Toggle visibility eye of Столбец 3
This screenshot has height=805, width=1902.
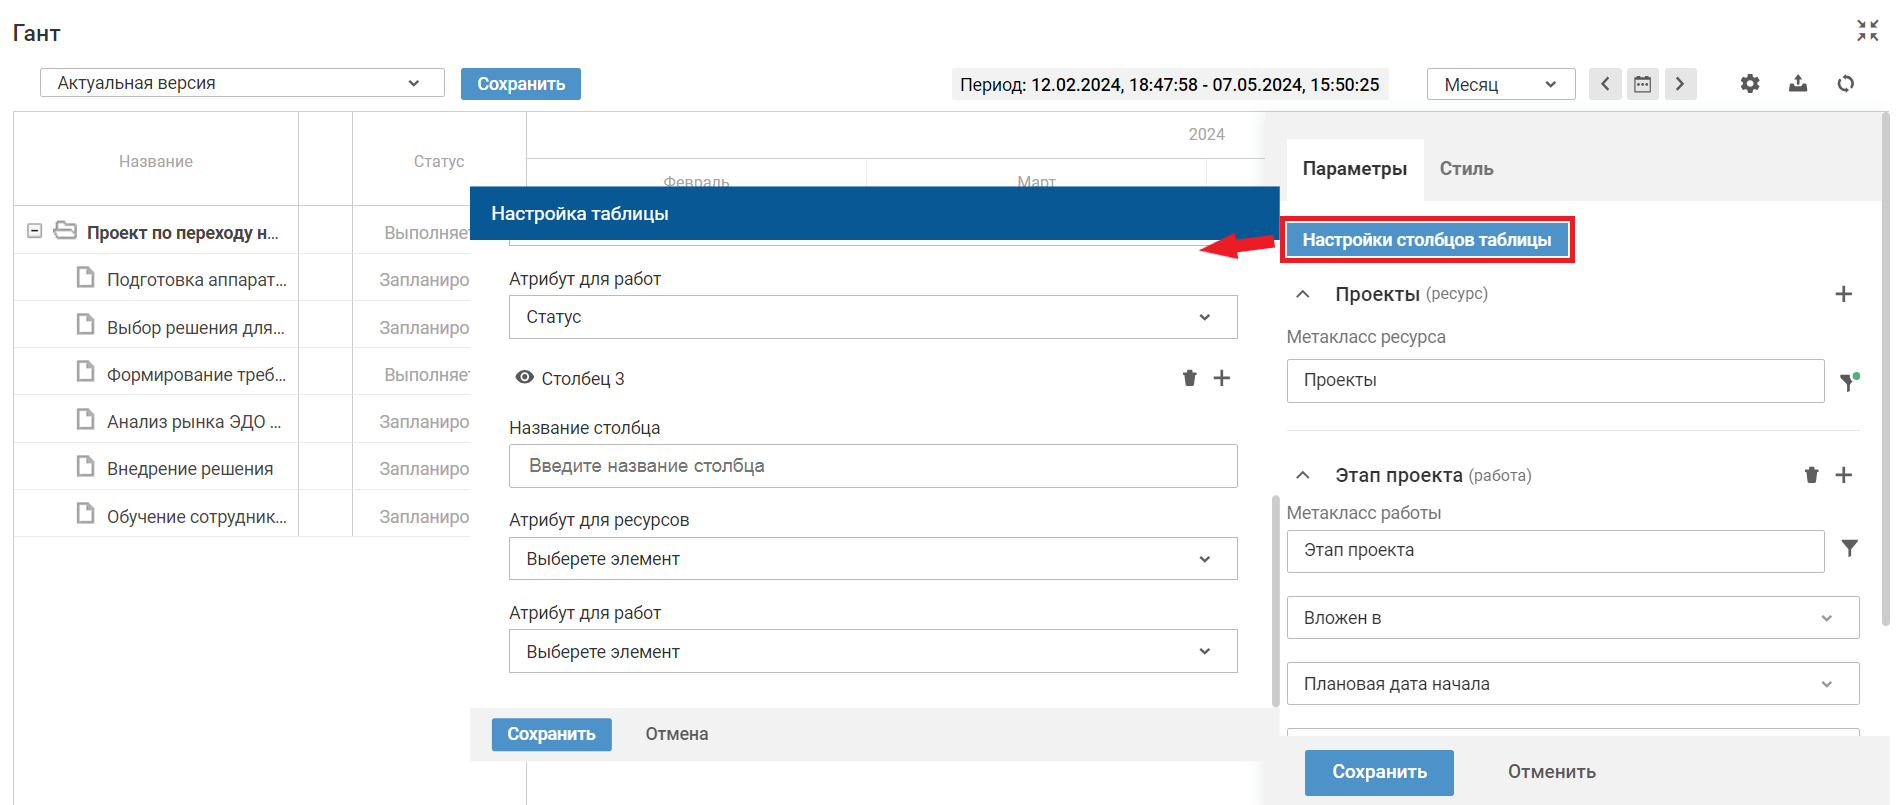(524, 378)
